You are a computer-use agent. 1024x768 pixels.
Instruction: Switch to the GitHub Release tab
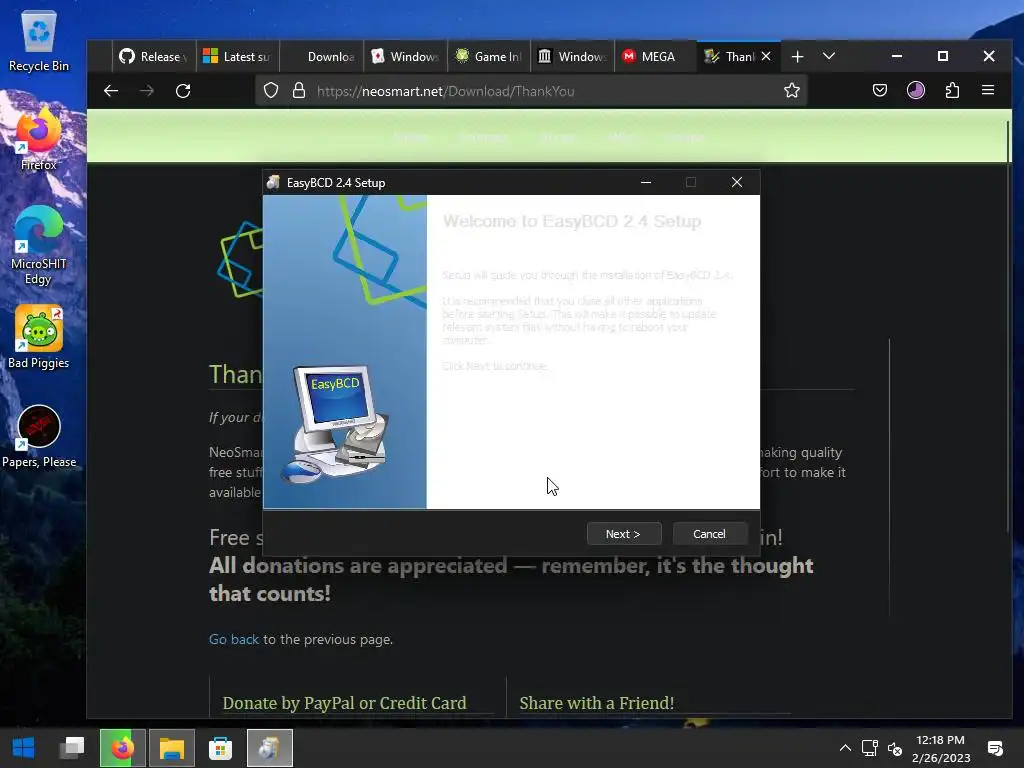(153, 57)
